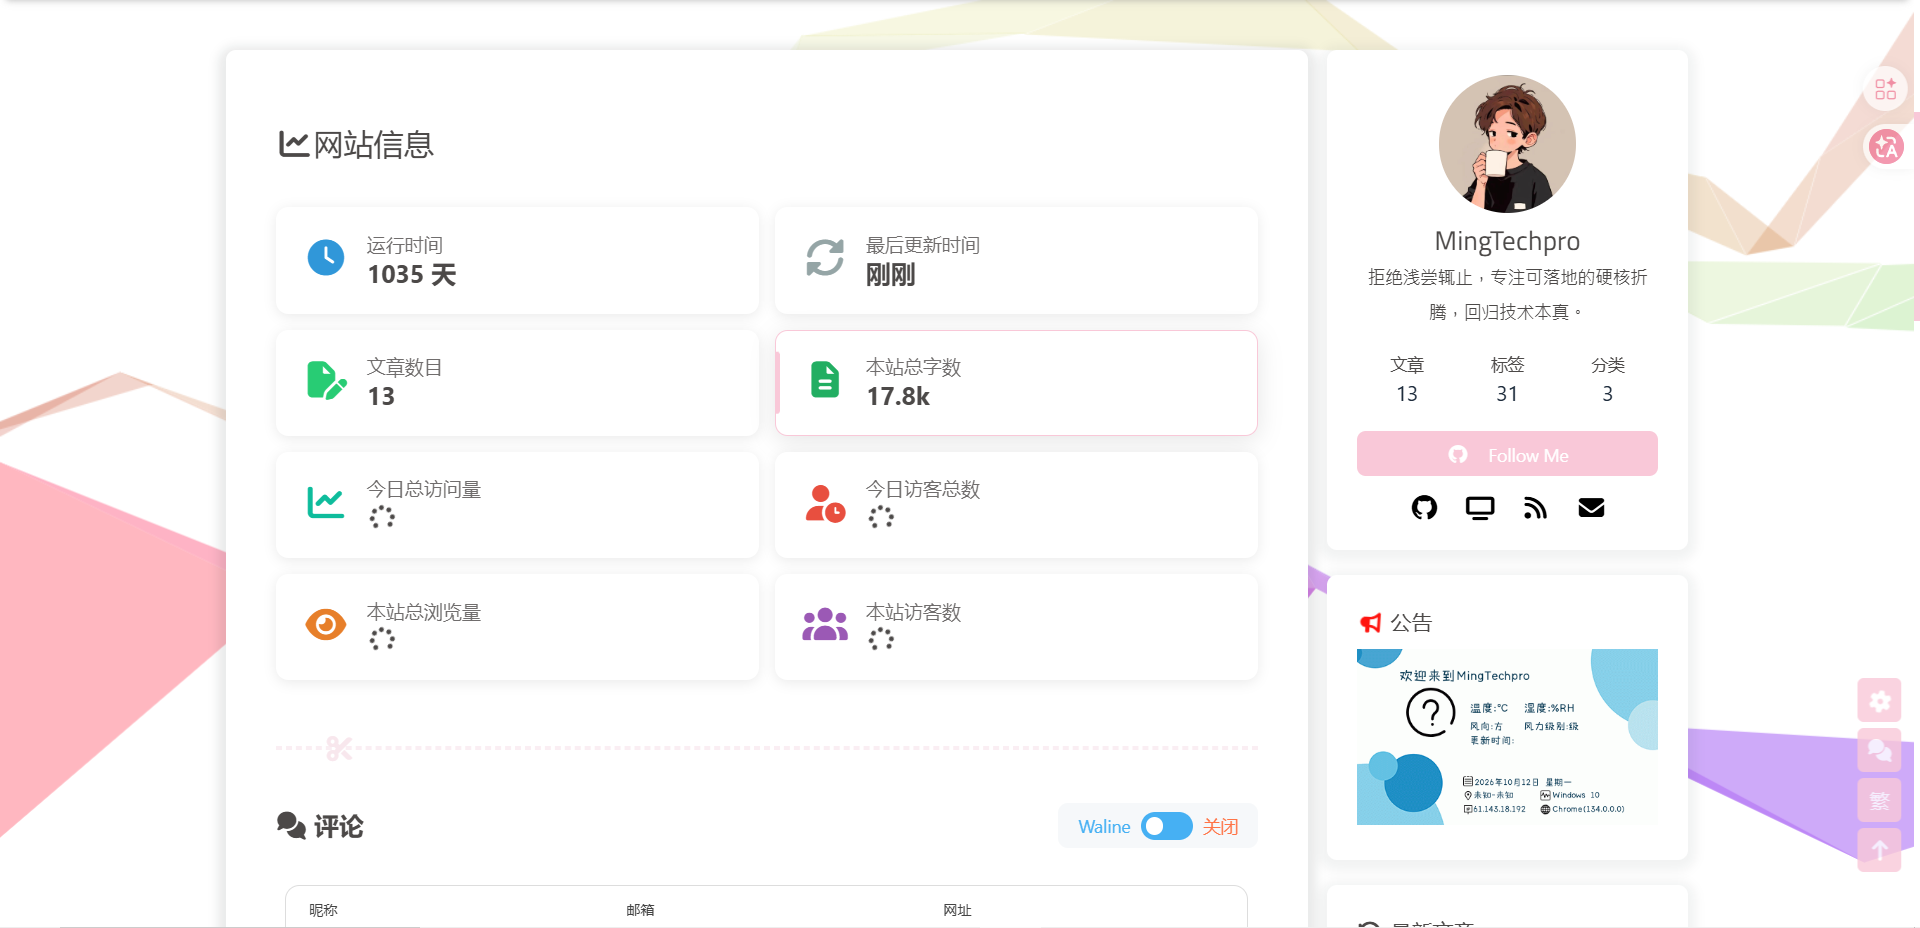This screenshot has width=1920, height=928.
Task: Open the apps grid floating icon
Action: (1886, 89)
